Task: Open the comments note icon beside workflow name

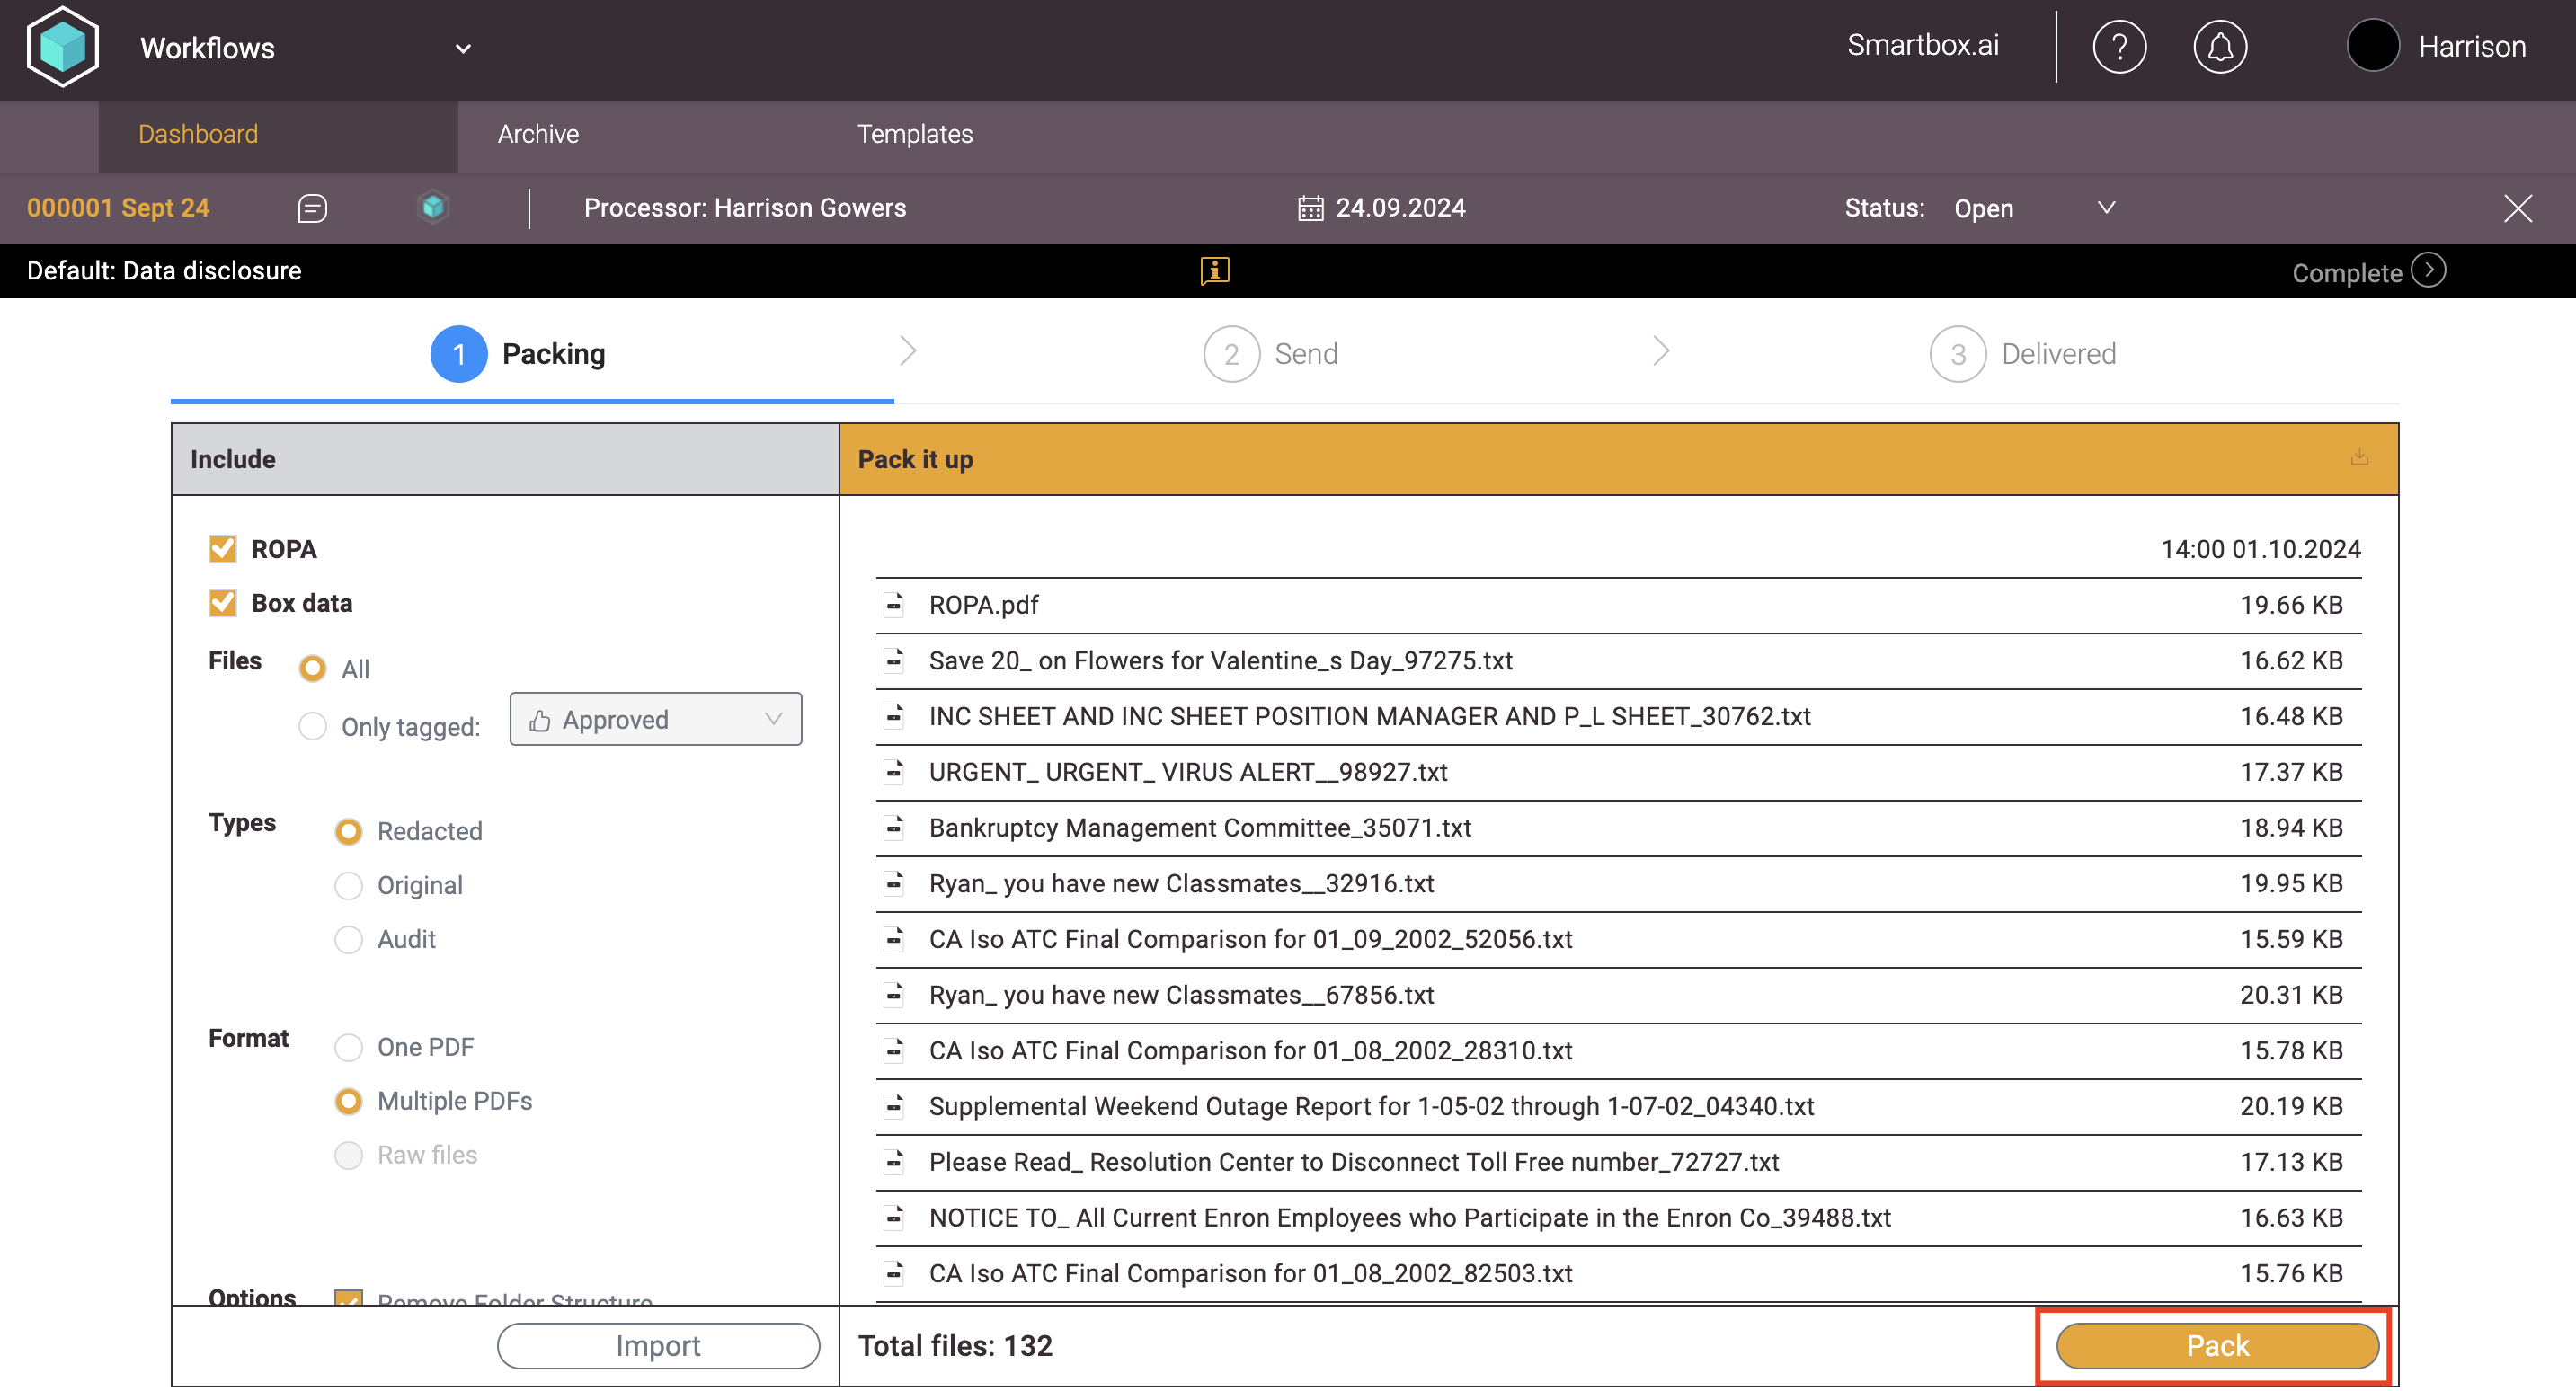Action: 312,208
